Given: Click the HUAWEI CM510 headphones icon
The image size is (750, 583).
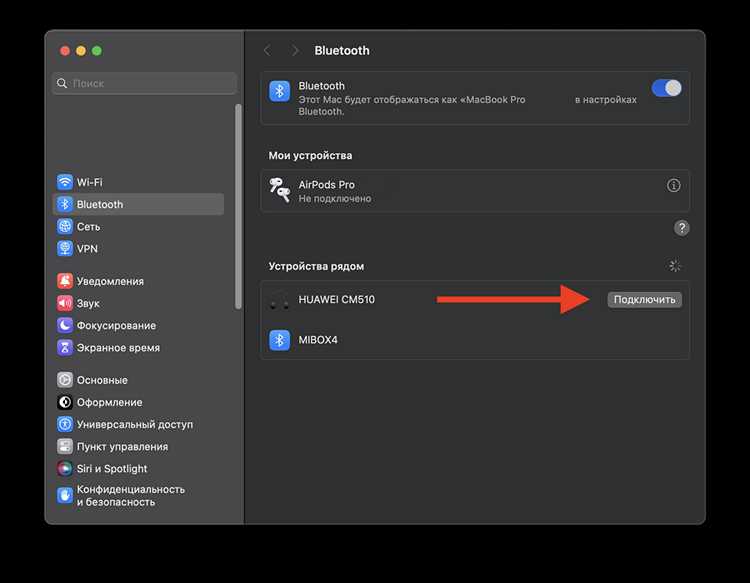Looking at the screenshot, I should [x=279, y=300].
